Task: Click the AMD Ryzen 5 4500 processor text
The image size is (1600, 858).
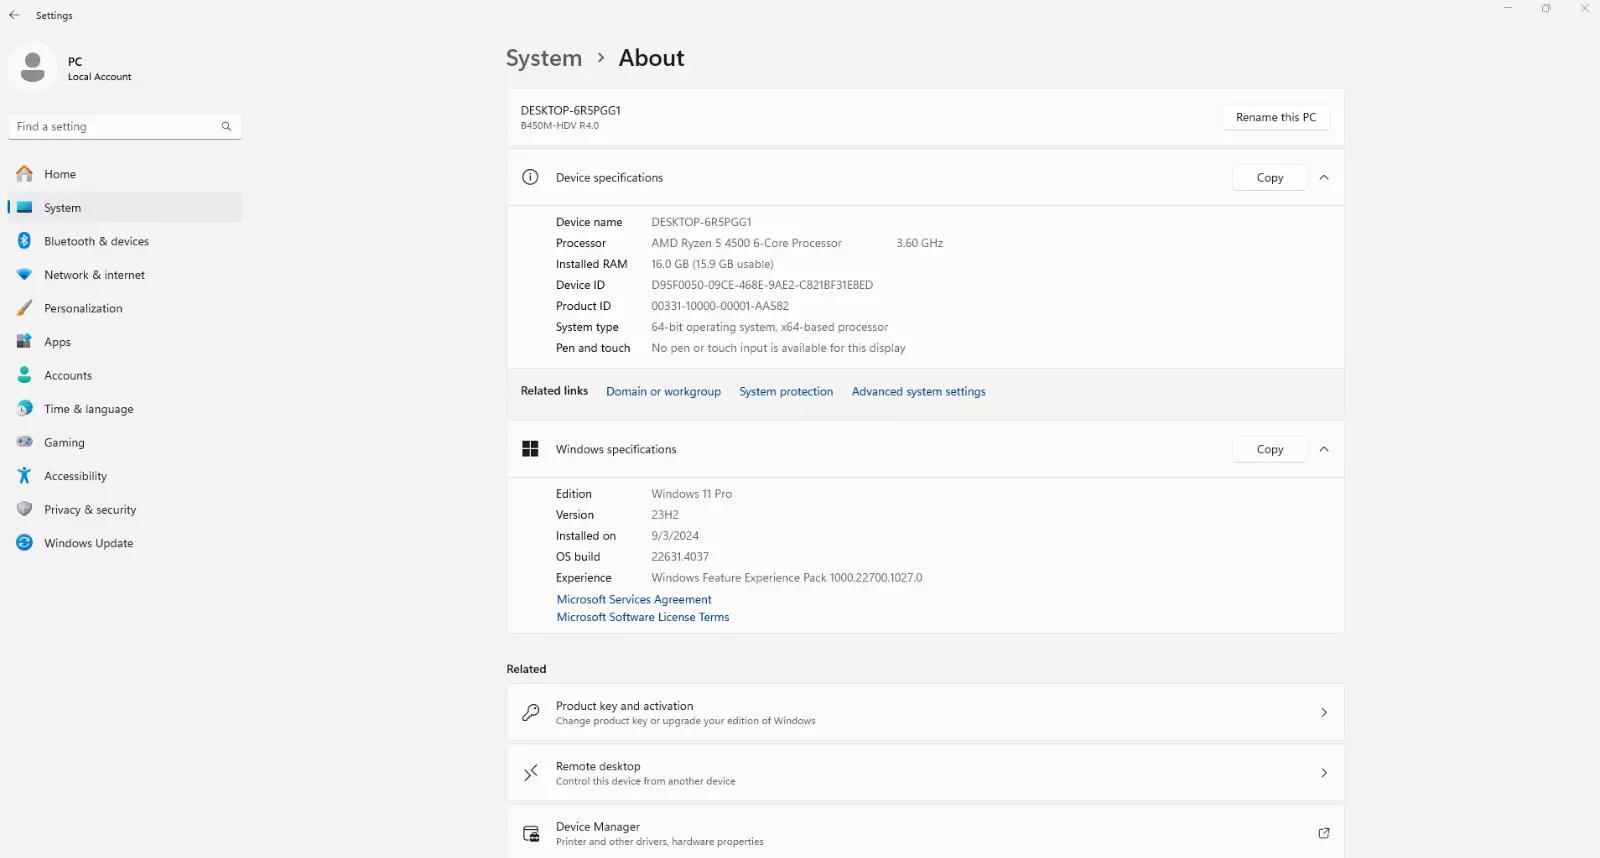Action: pos(746,243)
